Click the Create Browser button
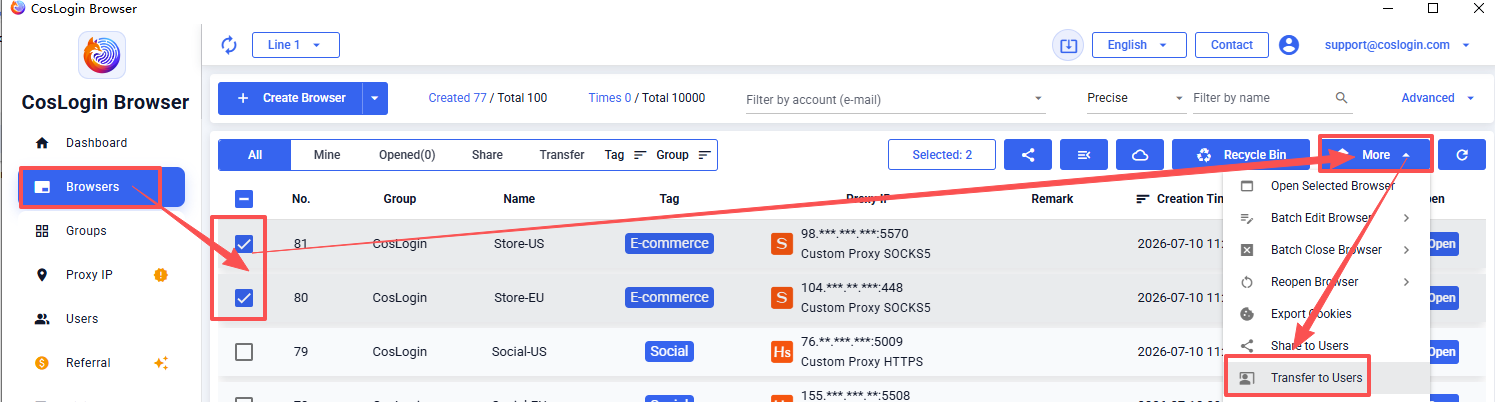 click(x=290, y=98)
